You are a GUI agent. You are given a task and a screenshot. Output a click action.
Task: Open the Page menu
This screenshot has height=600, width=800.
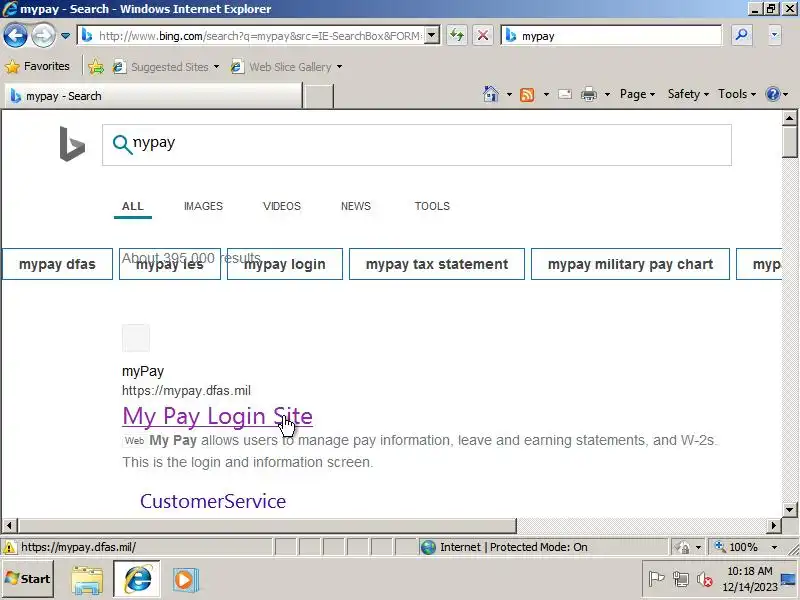637,94
